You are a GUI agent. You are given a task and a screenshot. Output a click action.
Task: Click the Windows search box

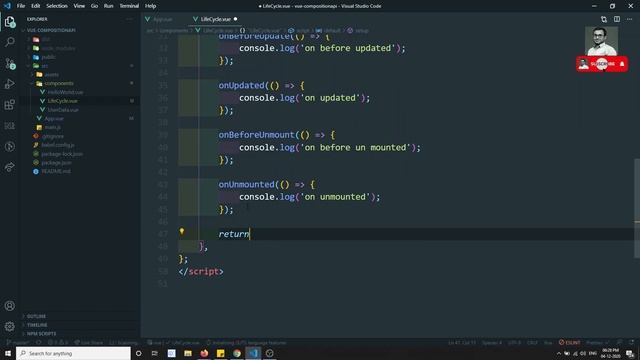(73, 353)
